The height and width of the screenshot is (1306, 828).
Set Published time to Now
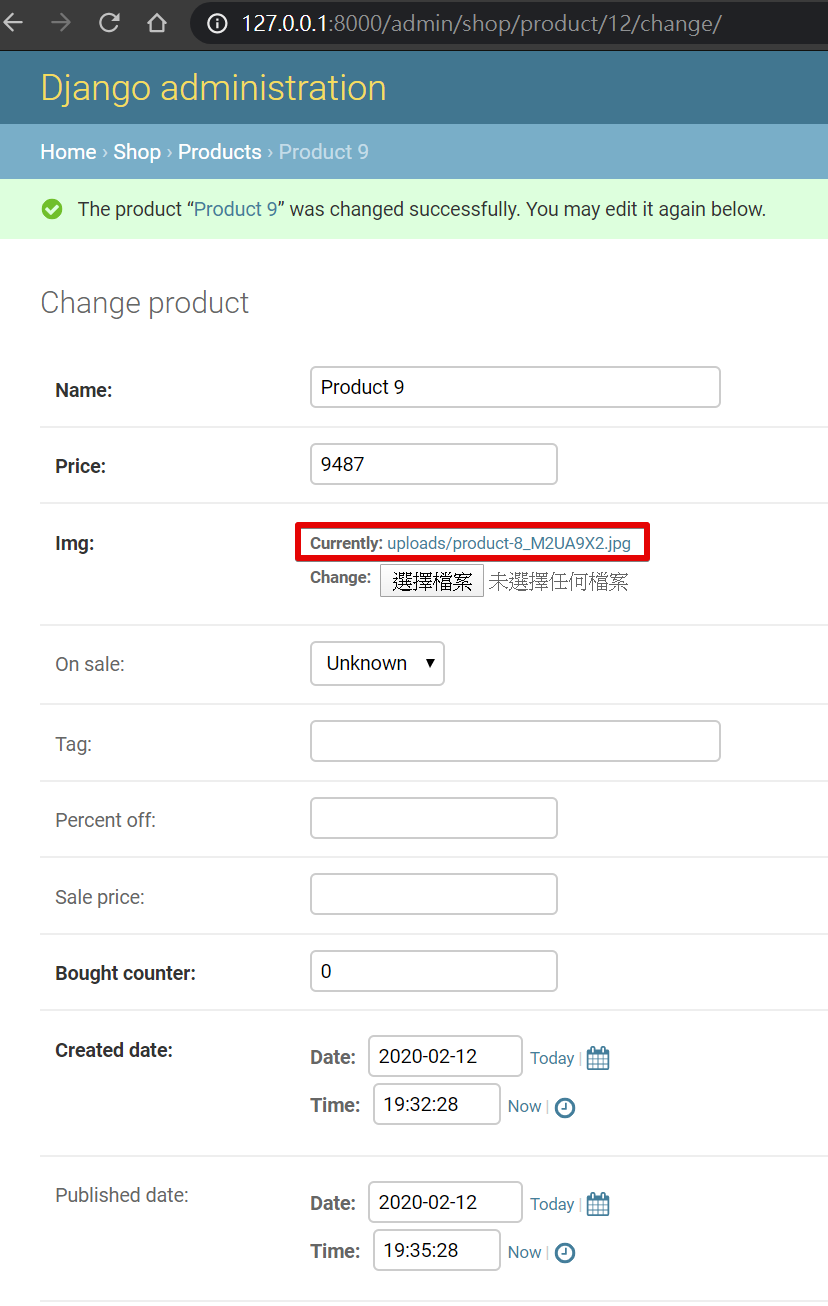(524, 1252)
